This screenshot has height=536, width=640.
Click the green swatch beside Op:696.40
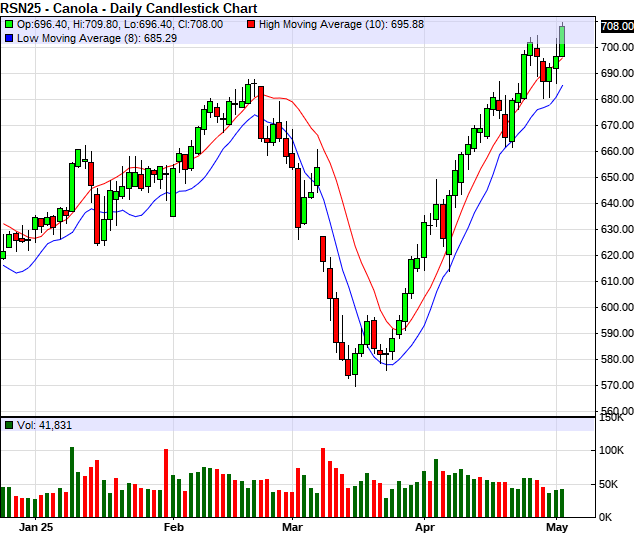(x=9, y=23)
